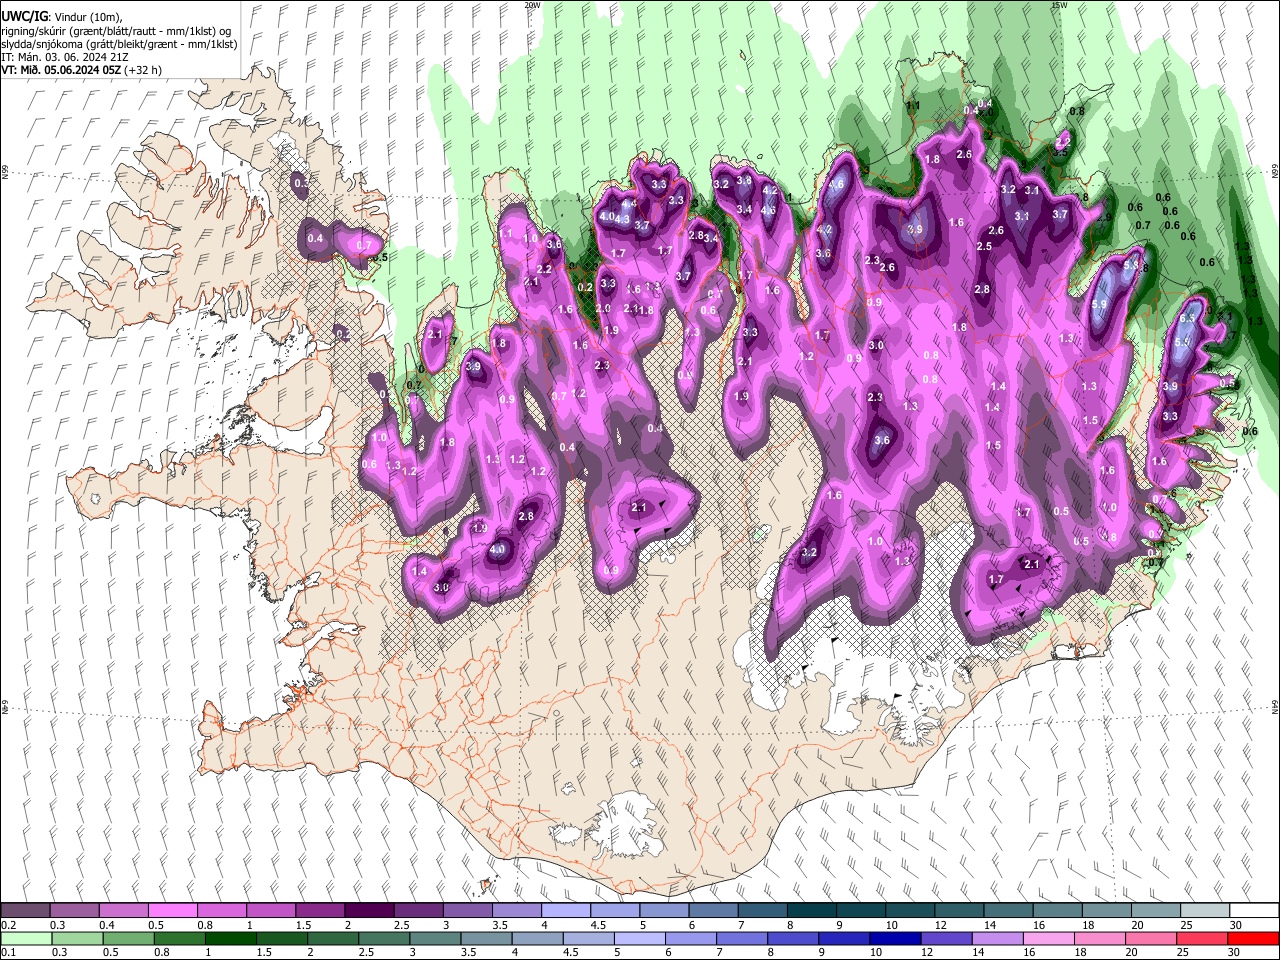This screenshot has height=960, width=1280.
Task: Pick the dark plum swatch at 0.2 in snow legend
Action: point(25,910)
